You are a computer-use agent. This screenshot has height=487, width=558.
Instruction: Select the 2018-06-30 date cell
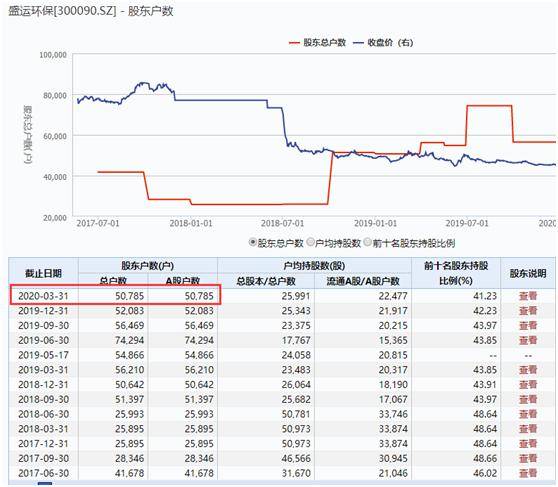tap(43, 414)
